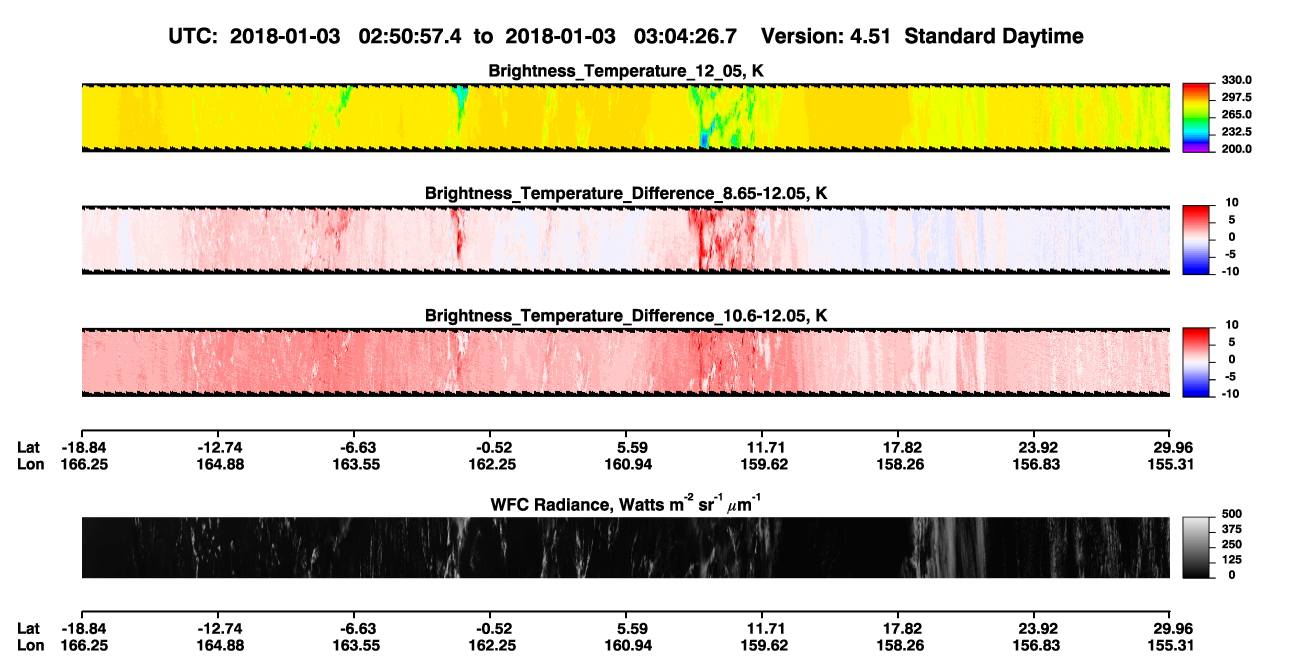Click the 10 label on the 10.6-12.05 colorbar
1300x667 pixels.
click(x=1232, y=326)
